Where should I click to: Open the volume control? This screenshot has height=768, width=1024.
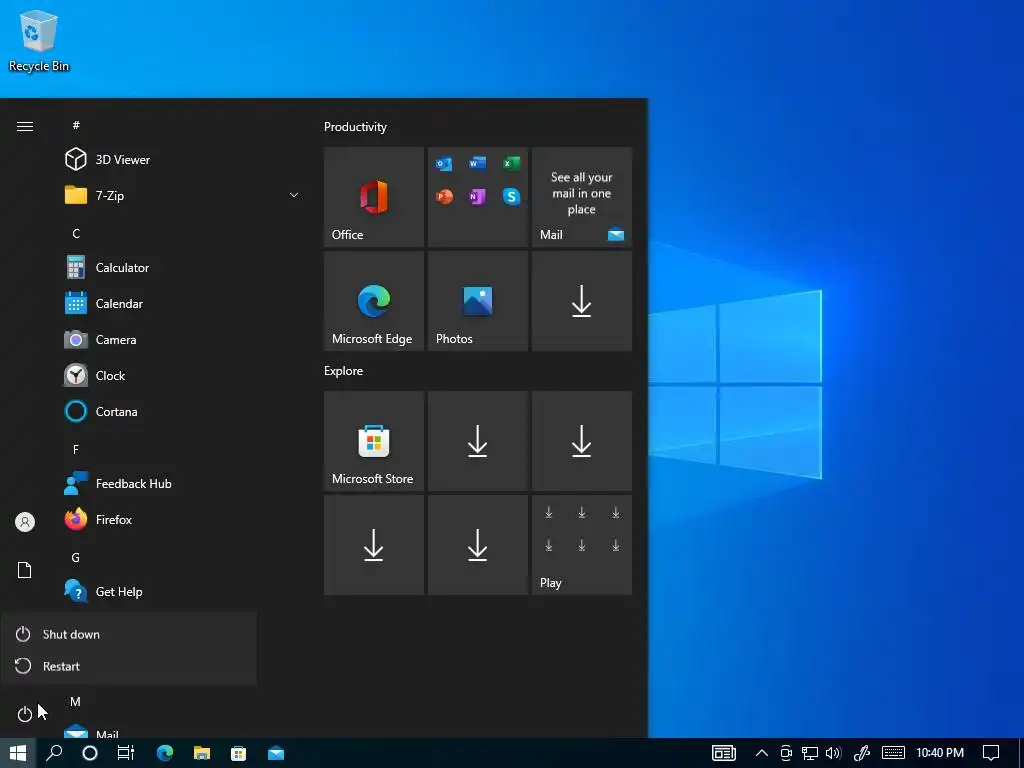[833, 753]
